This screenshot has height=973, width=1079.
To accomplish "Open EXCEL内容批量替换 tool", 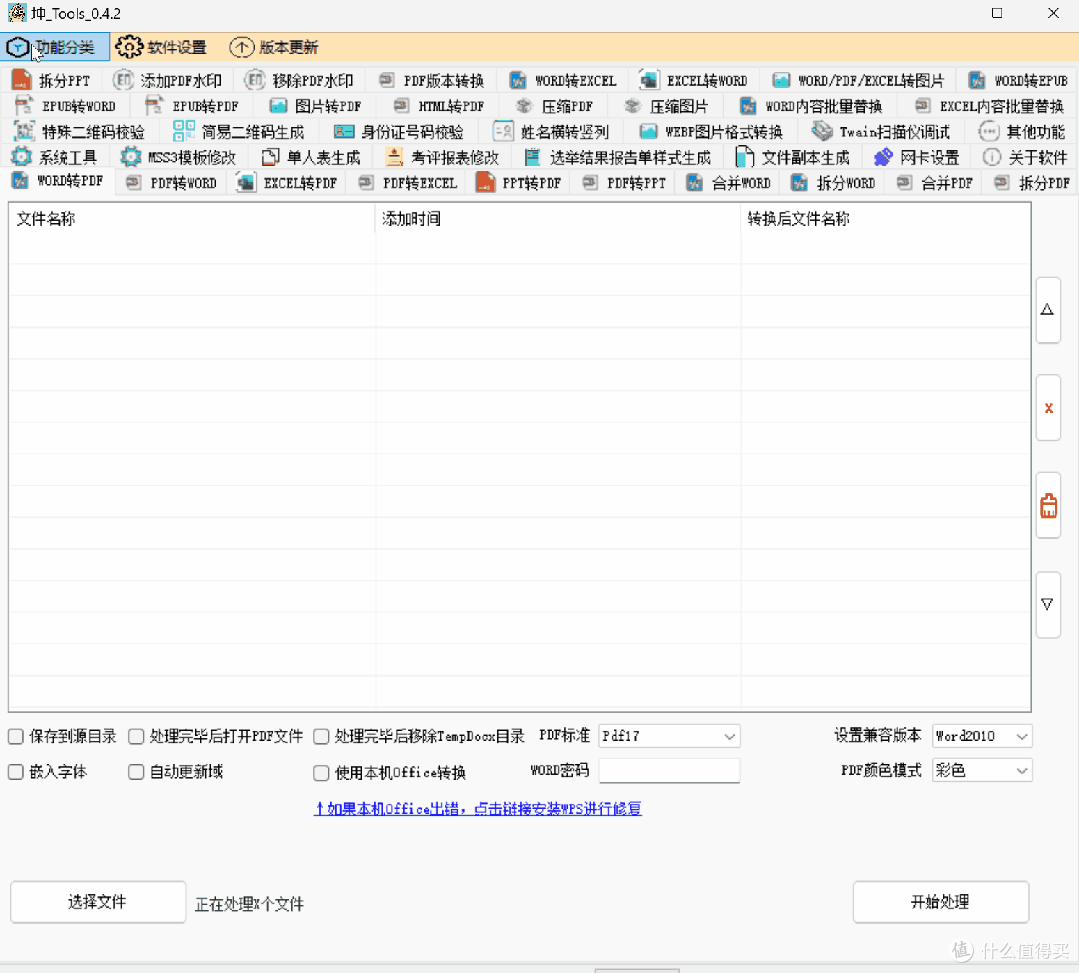I will pyautogui.click(x=989, y=106).
